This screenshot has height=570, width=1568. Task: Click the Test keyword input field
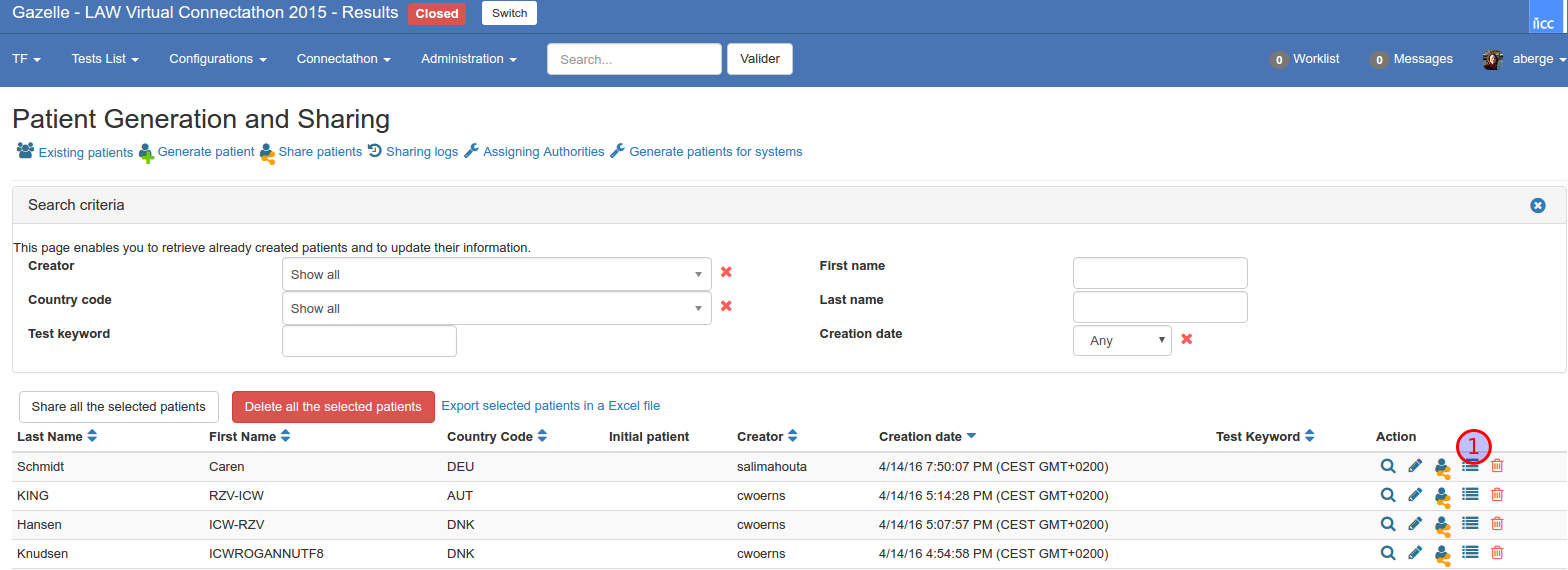[369, 341]
